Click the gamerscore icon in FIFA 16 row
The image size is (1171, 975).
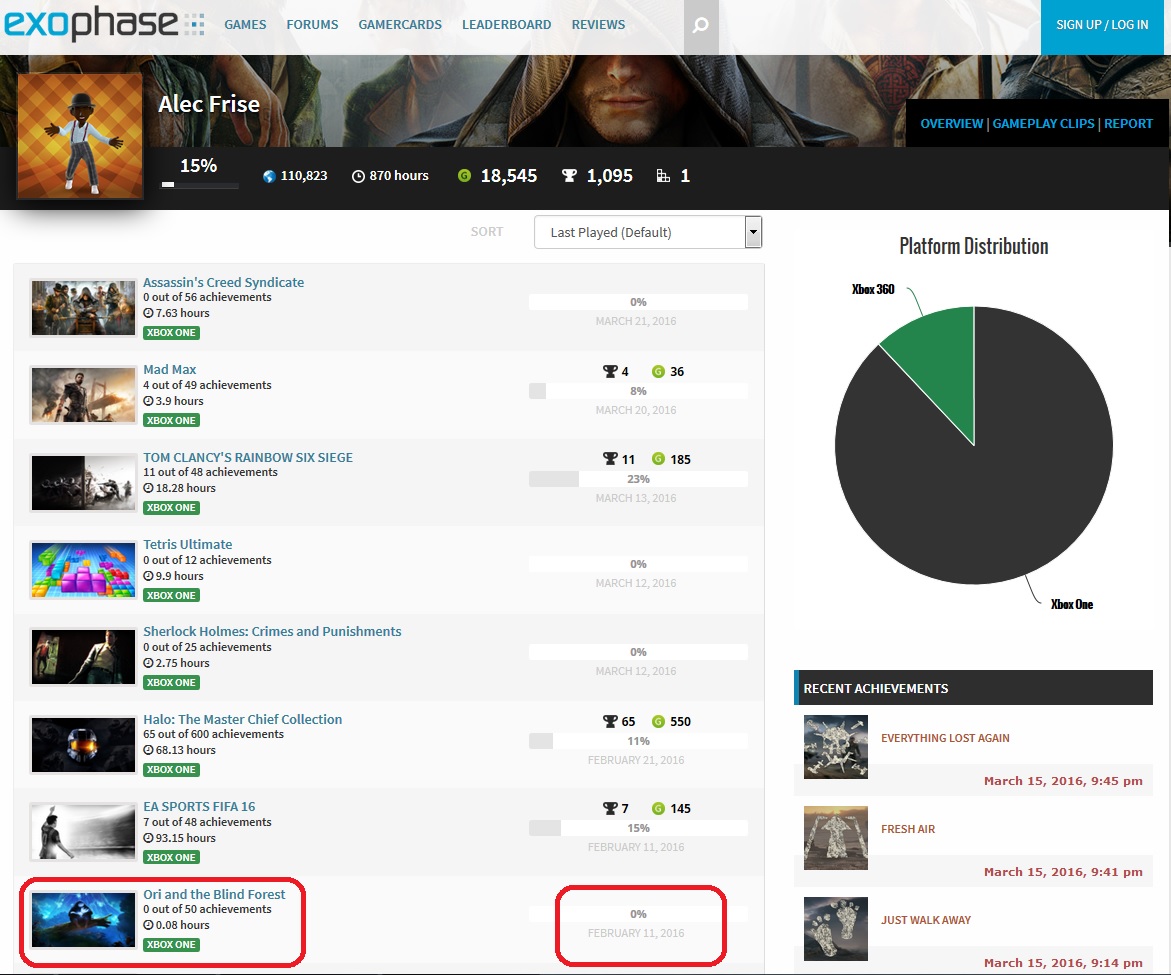658,809
